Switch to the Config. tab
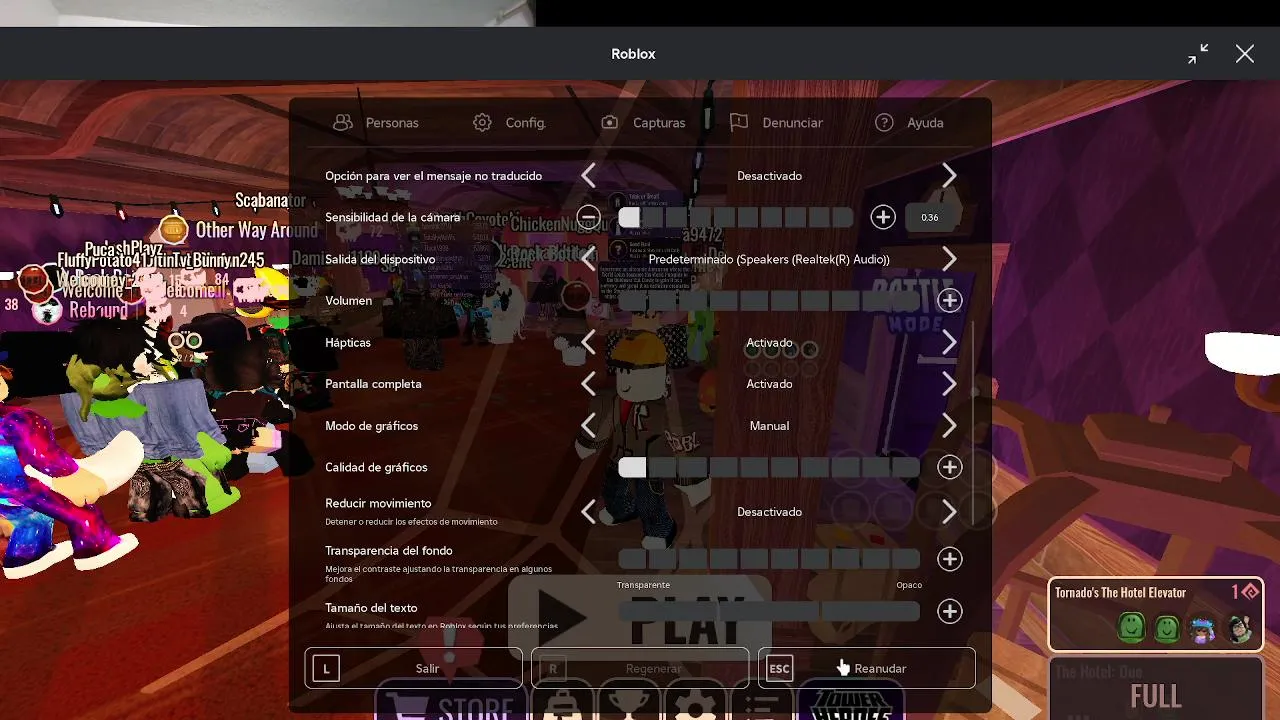 pos(509,122)
